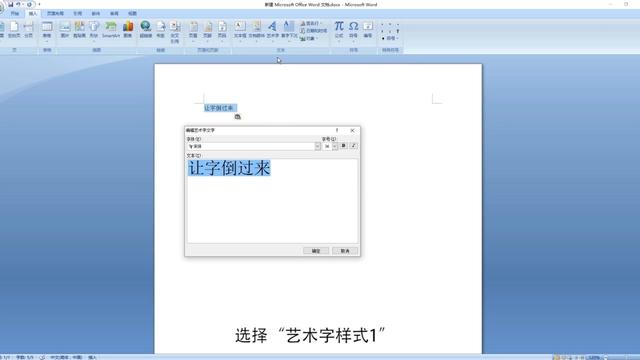Switch to the Home (开始) ribbon tab

click(x=15, y=13)
